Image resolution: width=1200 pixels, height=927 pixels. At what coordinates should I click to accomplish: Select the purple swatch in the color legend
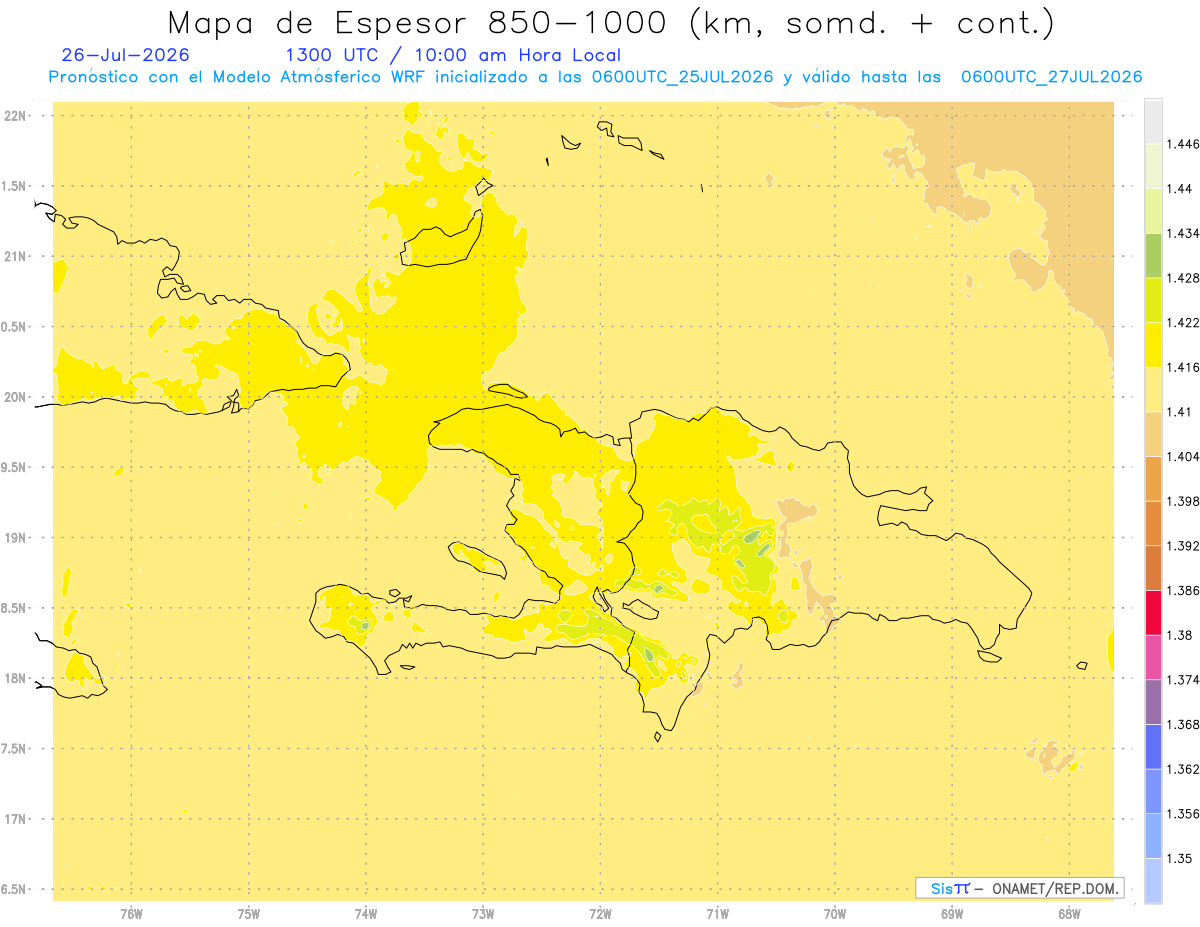(x=1153, y=700)
